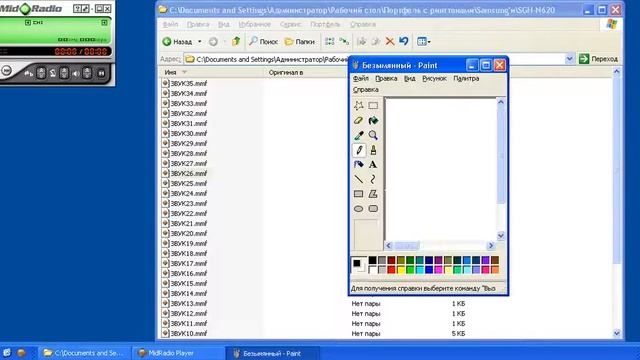Select the straight Line tool
This screenshot has height=360, width=640.
359,179
